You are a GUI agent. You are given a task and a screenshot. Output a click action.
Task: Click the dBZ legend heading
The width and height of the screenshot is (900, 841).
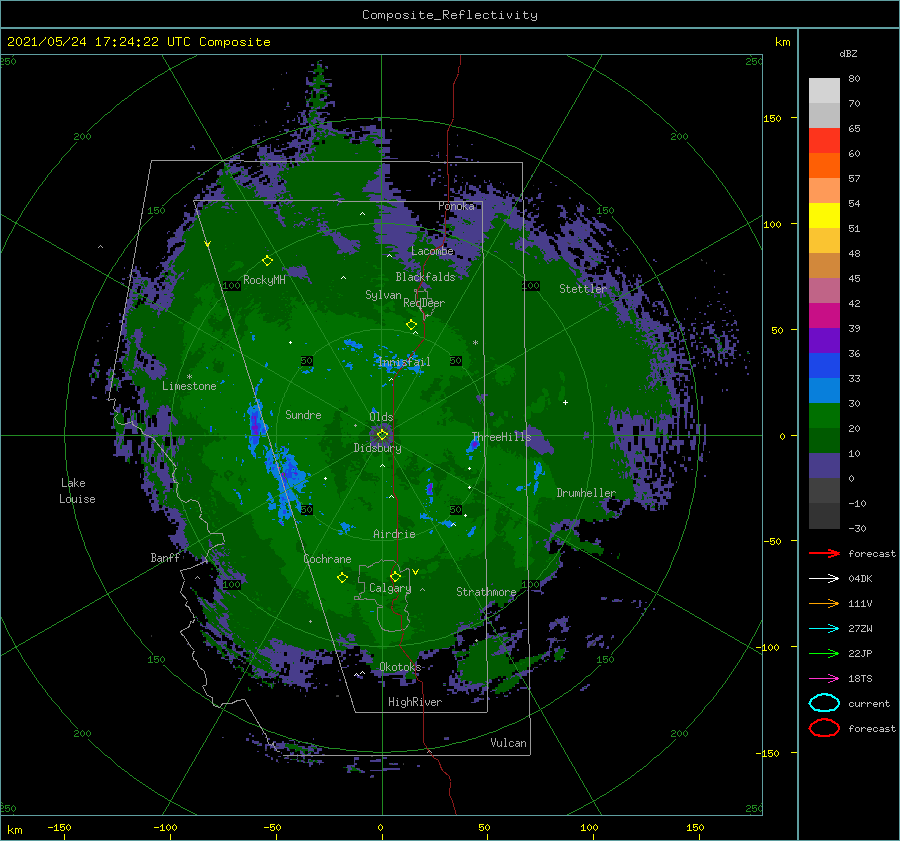pyautogui.click(x=848, y=53)
